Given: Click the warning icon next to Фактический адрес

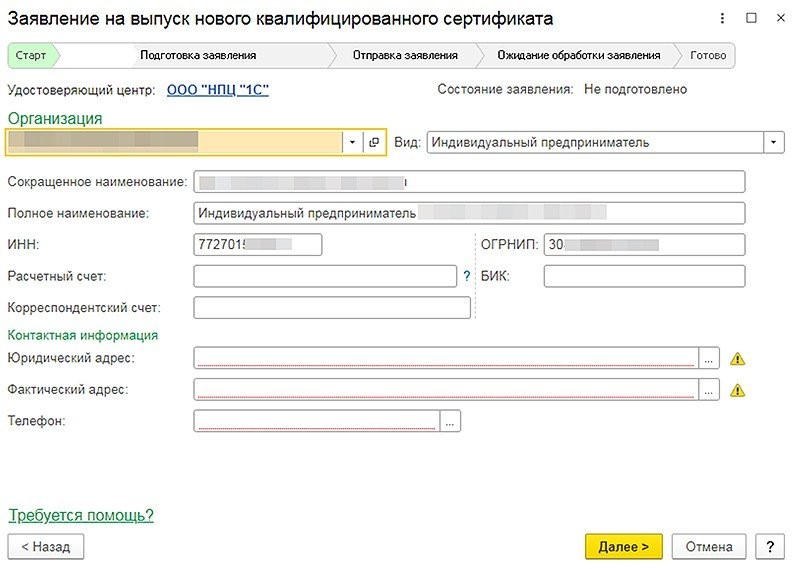Looking at the screenshot, I should (x=739, y=390).
